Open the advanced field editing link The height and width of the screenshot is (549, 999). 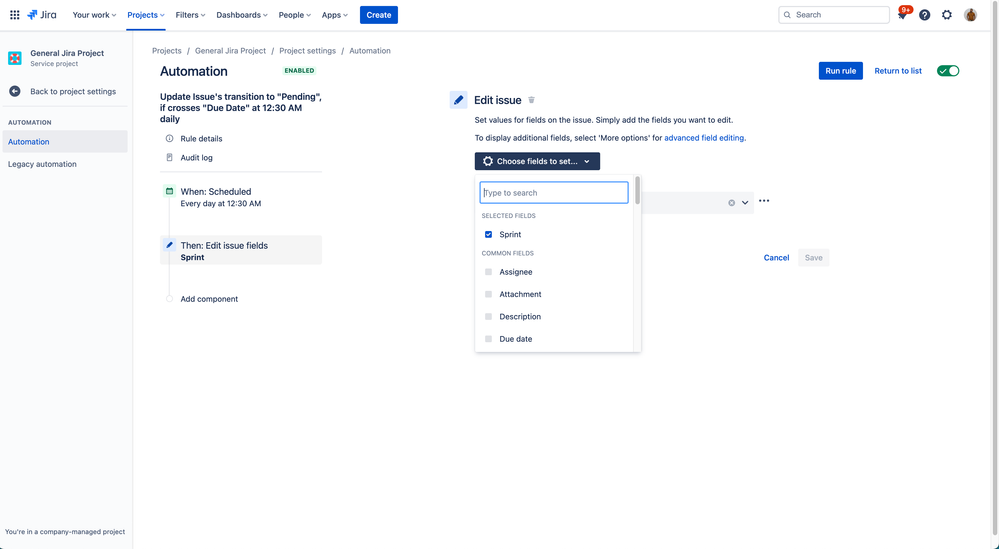pos(704,138)
